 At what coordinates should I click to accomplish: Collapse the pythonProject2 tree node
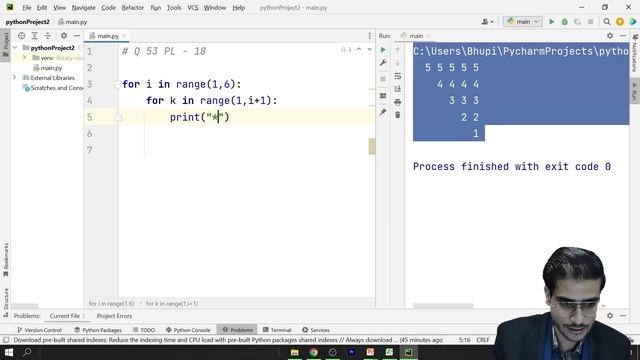pyautogui.click(x=15, y=48)
